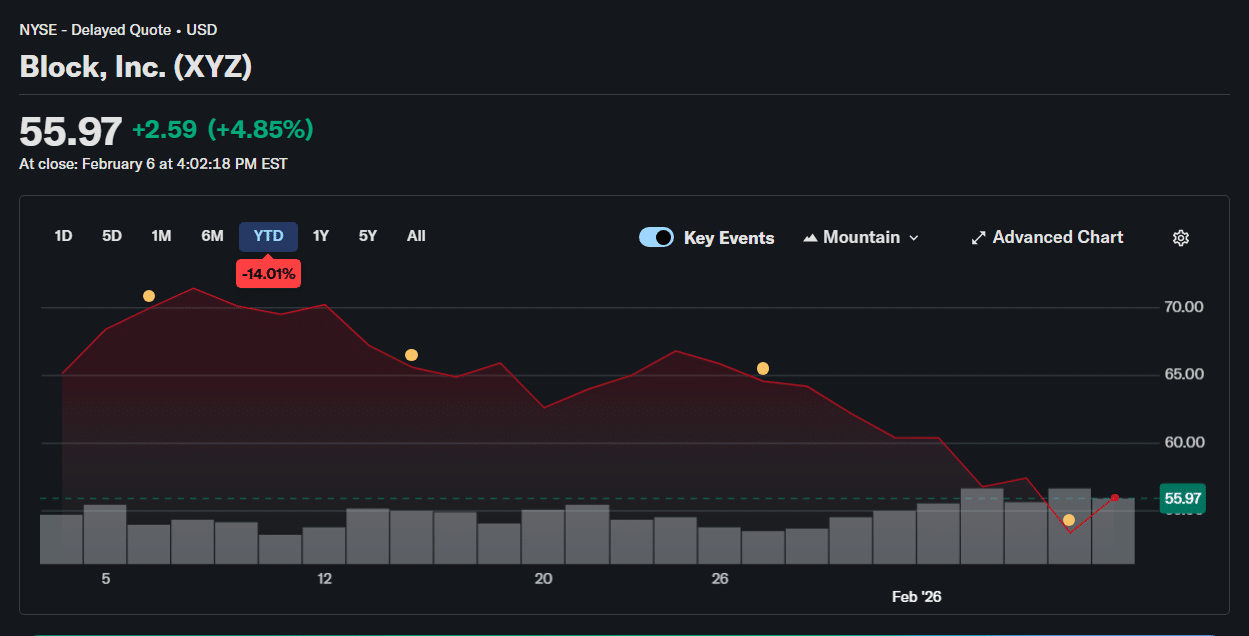Show the 1Y price history
The image size is (1249, 636).
(320, 236)
